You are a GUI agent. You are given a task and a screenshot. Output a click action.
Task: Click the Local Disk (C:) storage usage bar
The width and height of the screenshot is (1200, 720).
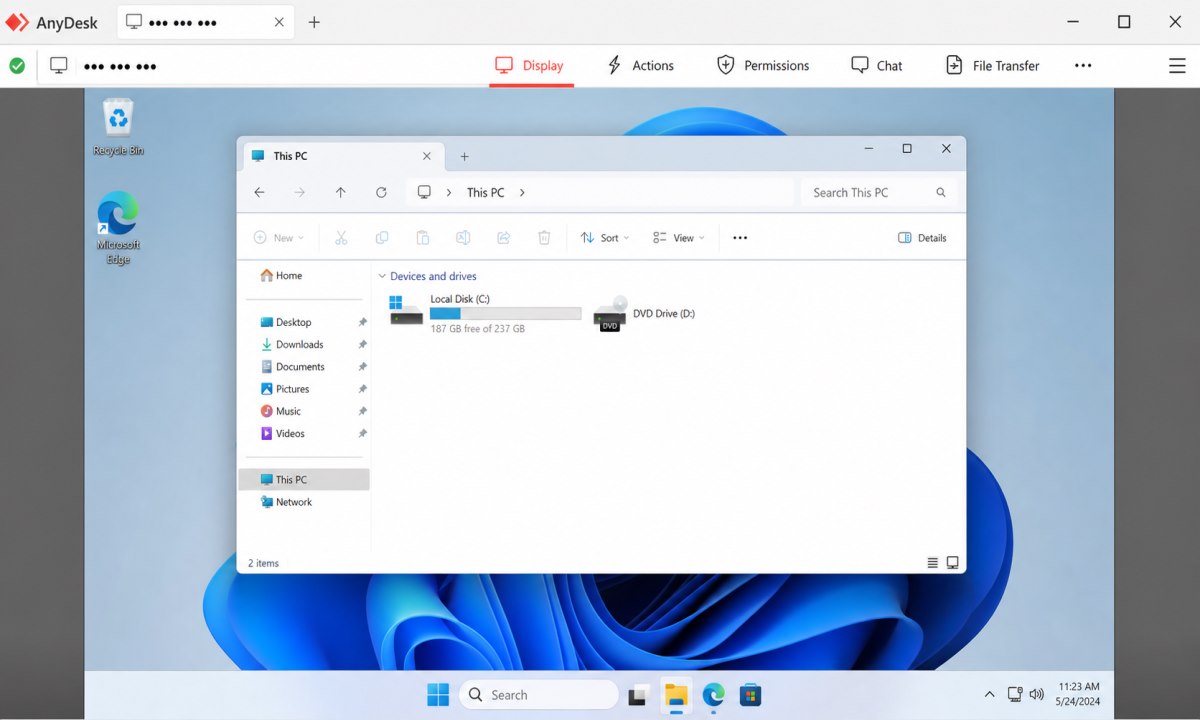pyautogui.click(x=505, y=313)
